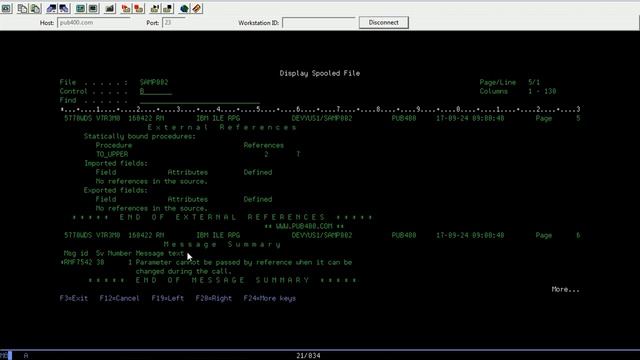The width and height of the screenshot is (640, 360).
Task: Click the Message Summary heading
Action: click(222, 244)
